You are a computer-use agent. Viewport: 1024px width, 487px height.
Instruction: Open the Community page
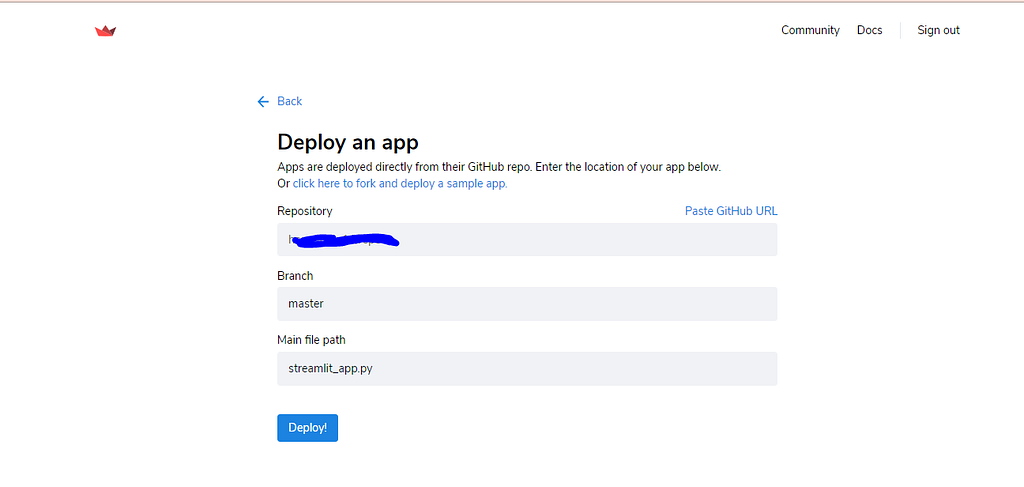point(810,30)
